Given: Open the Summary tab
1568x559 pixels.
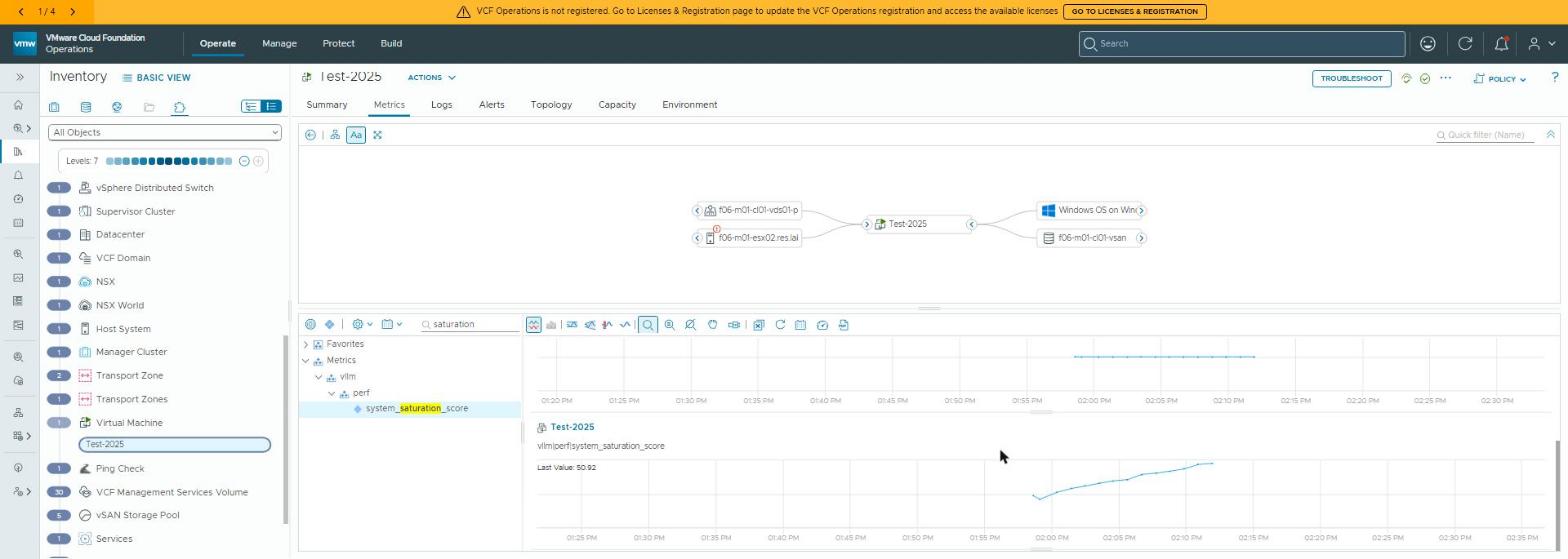Looking at the screenshot, I should 327,105.
